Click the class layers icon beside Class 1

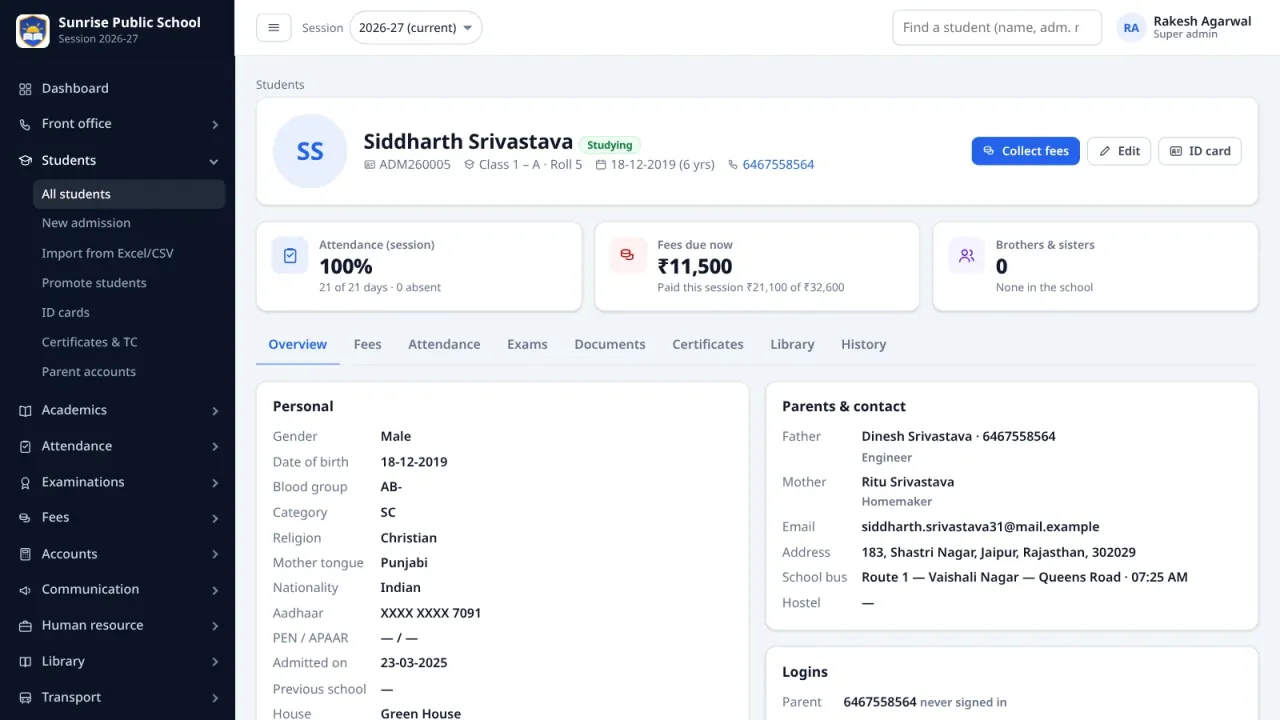coord(469,165)
